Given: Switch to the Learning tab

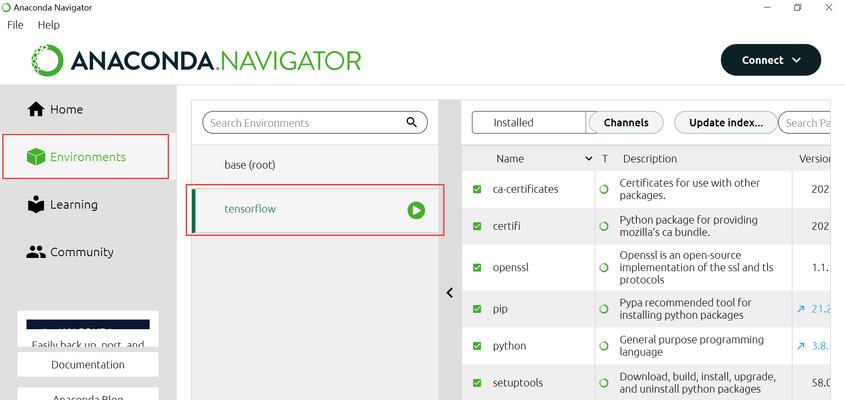Looking at the screenshot, I should point(88,204).
